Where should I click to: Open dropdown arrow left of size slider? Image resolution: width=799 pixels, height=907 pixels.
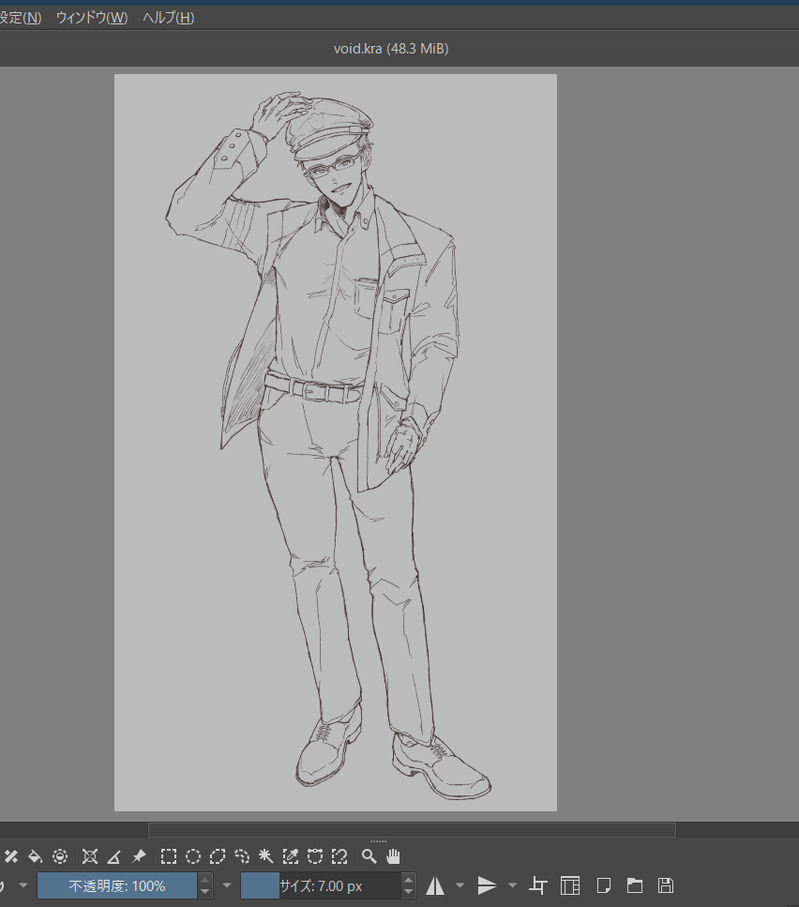[227, 886]
